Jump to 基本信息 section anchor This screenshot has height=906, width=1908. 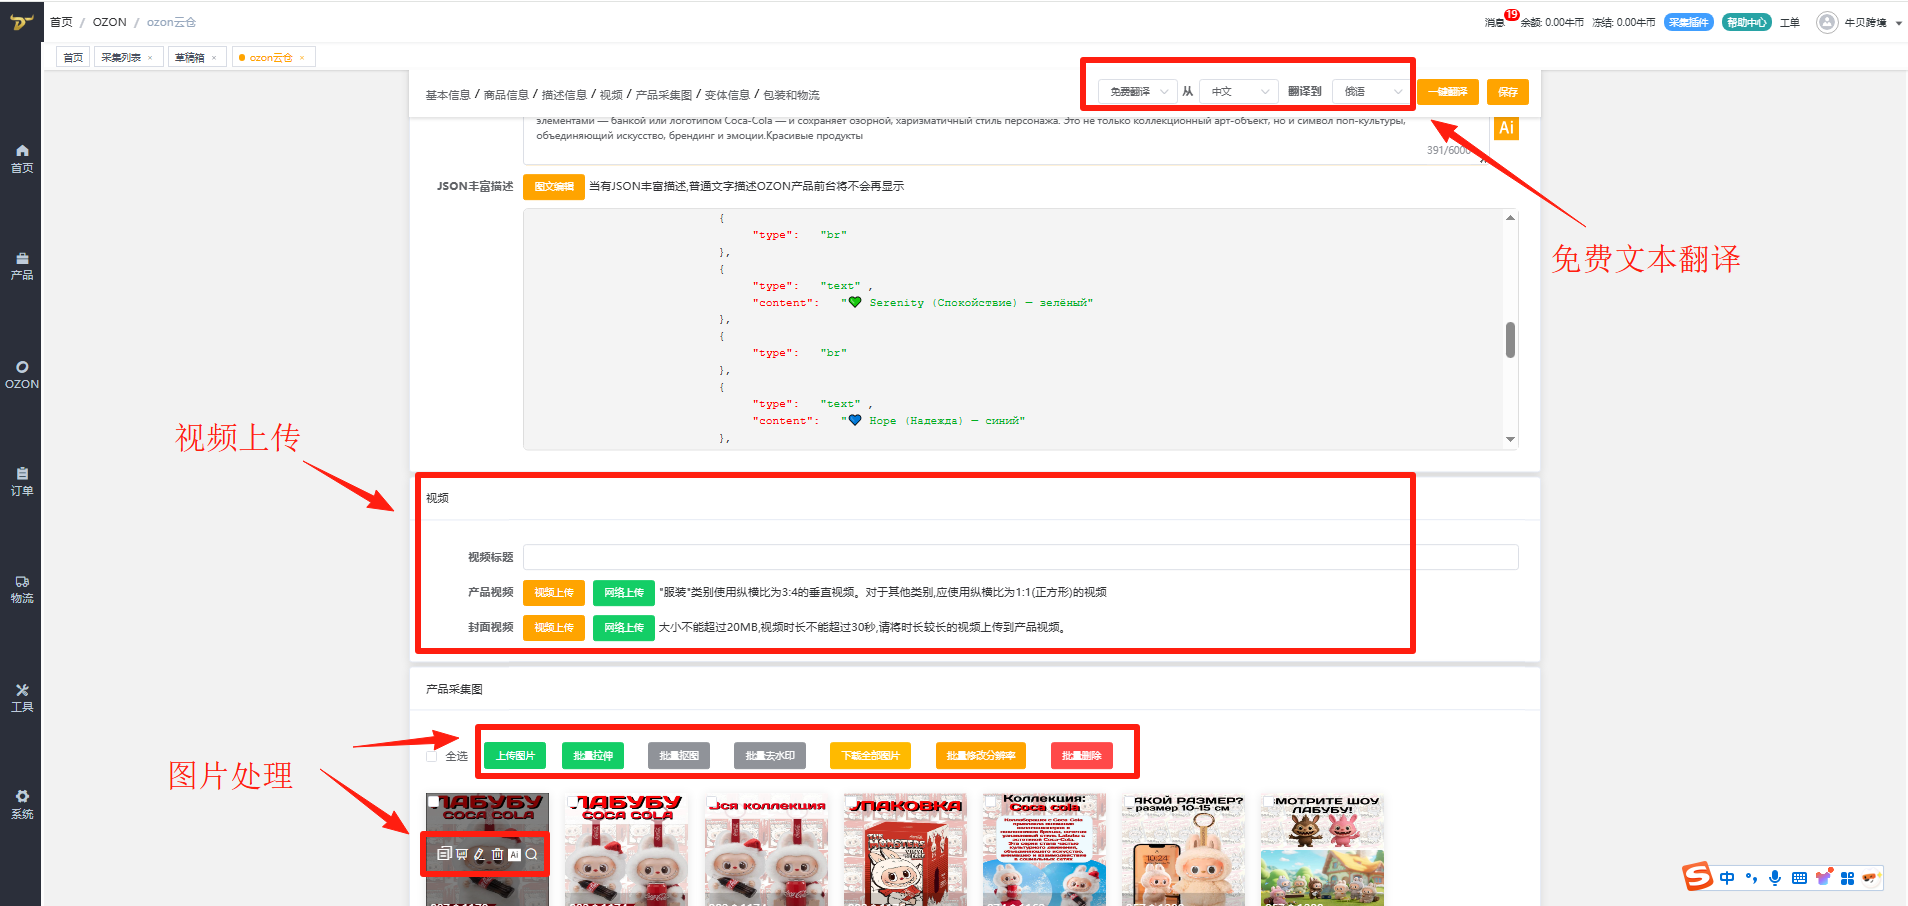[448, 95]
